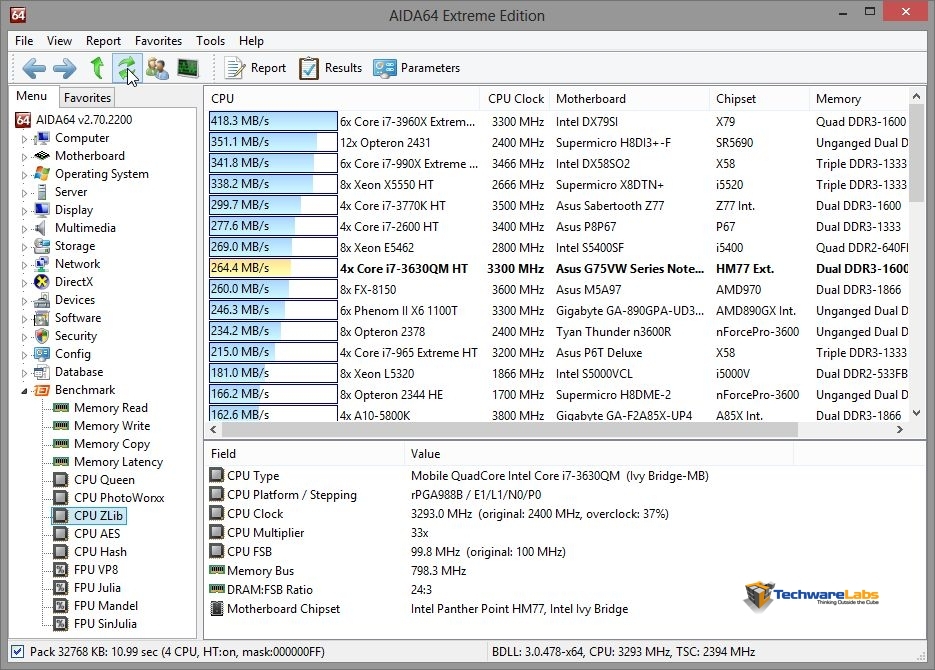Click the Report toolbar button
The height and width of the screenshot is (670, 935).
(x=255, y=68)
